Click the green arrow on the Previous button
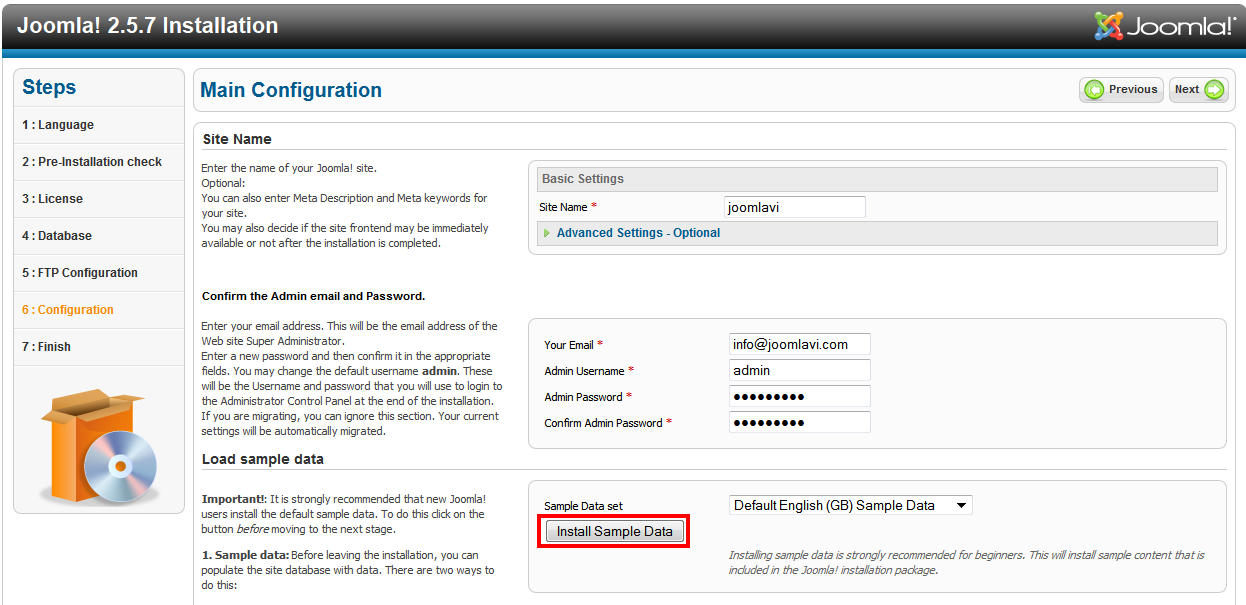Screen dimensions: 1246x605 1095,90
